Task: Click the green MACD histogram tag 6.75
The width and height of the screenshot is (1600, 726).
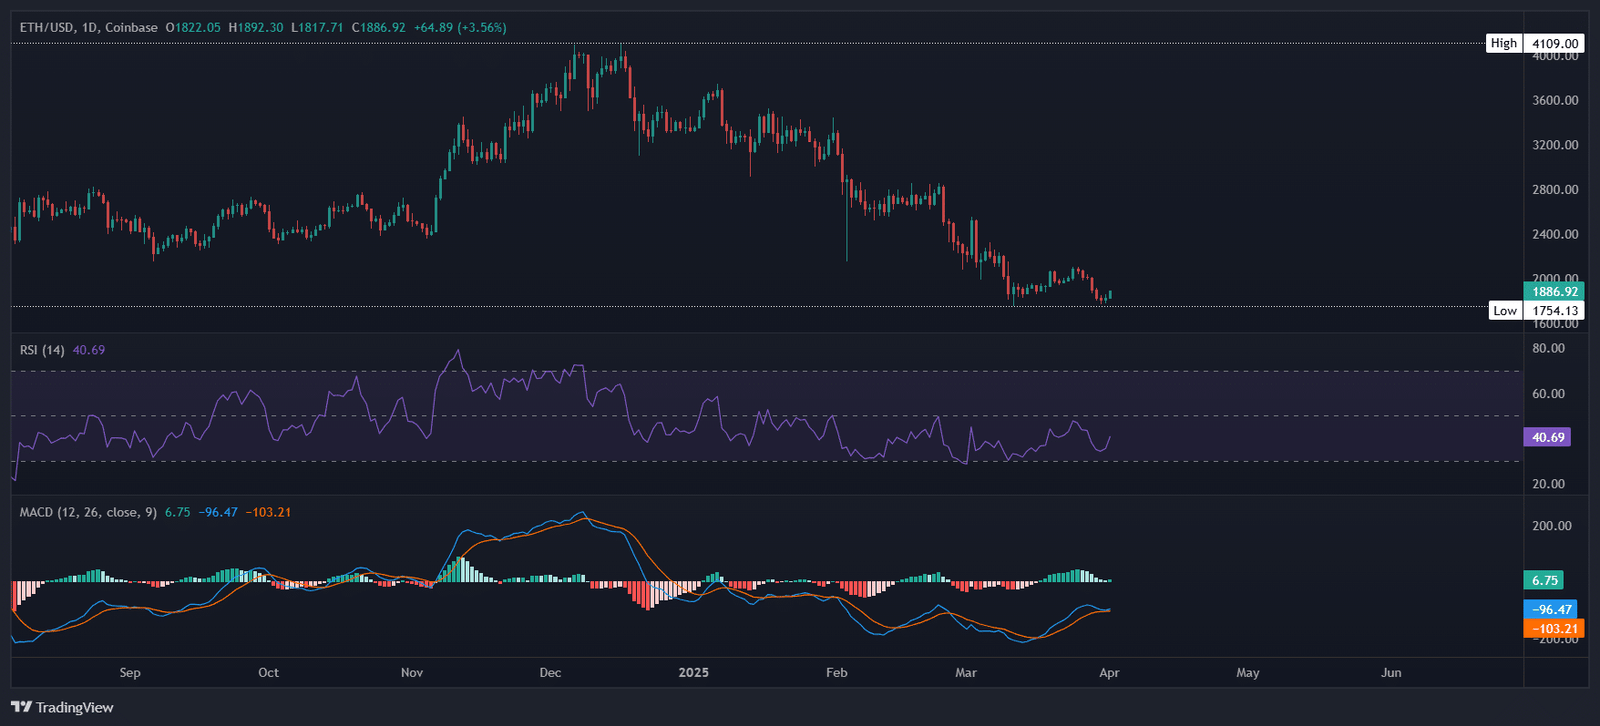Action: tap(1544, 580)
